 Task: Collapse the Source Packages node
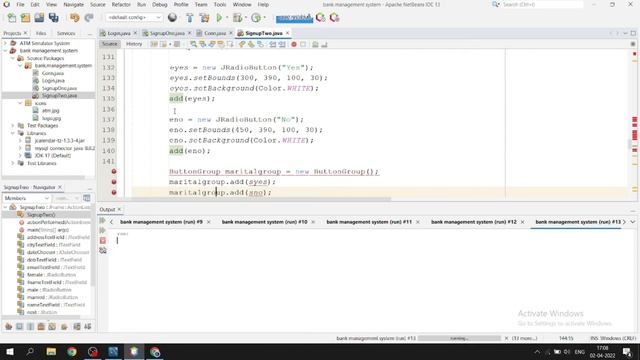click(13, 58)
